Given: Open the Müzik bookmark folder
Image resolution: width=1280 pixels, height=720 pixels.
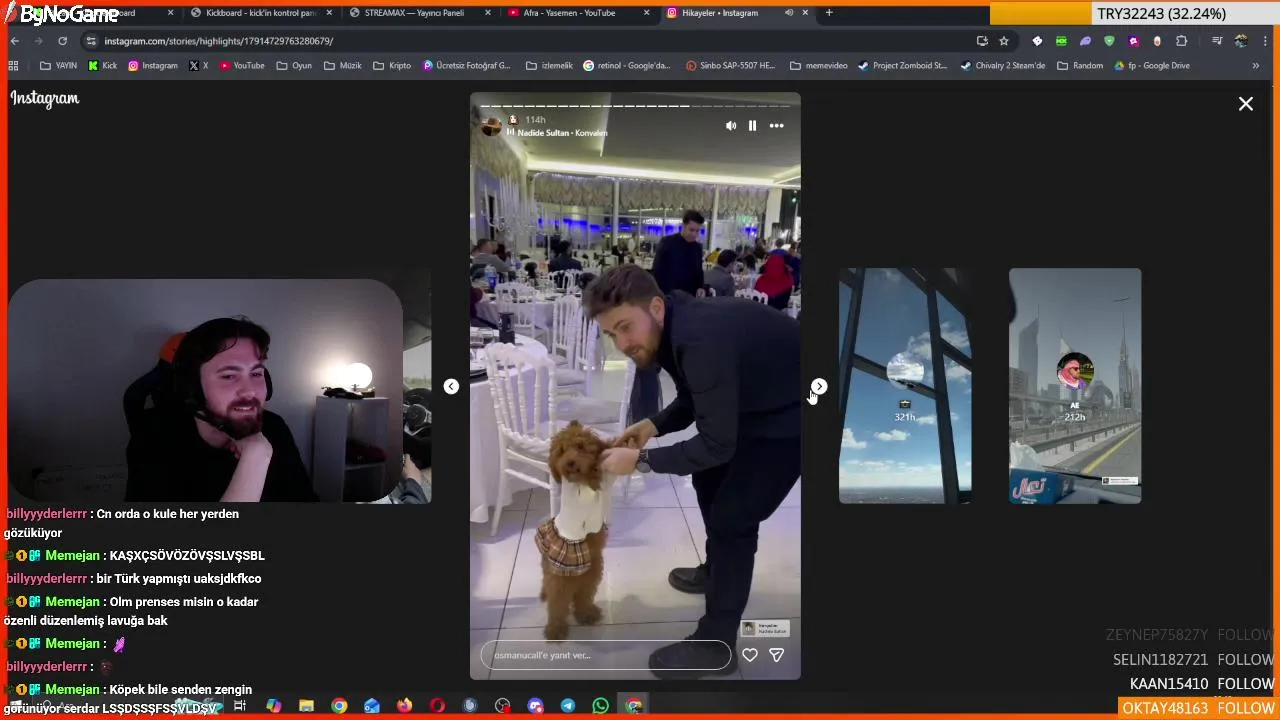Looking at the screenshot, I should pyautogui.click(x=342, y=66).
